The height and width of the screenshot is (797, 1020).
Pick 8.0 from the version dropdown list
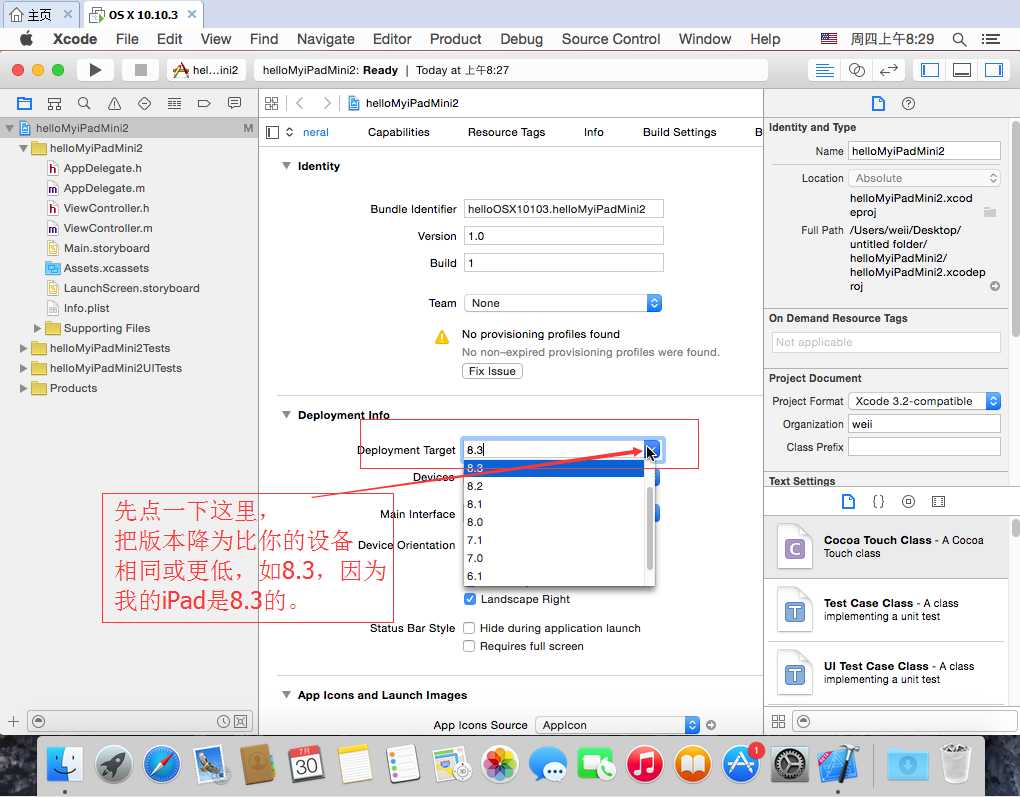[x=554, y=522]
